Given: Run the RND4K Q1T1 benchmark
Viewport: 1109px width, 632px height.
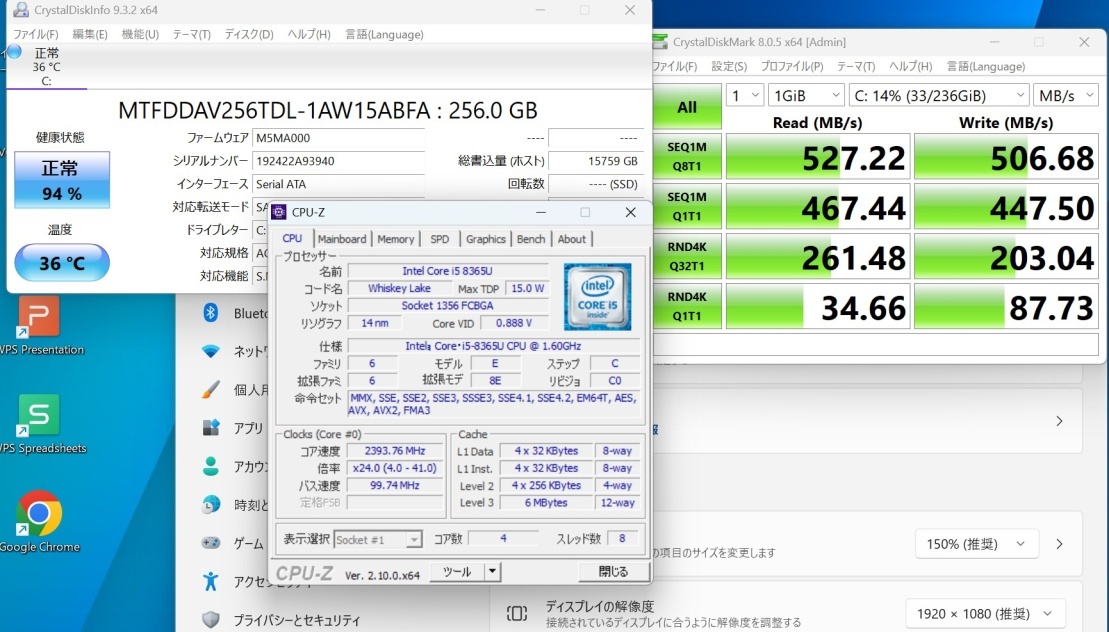Looking at the screenshot, I should (x=687, y=306).
